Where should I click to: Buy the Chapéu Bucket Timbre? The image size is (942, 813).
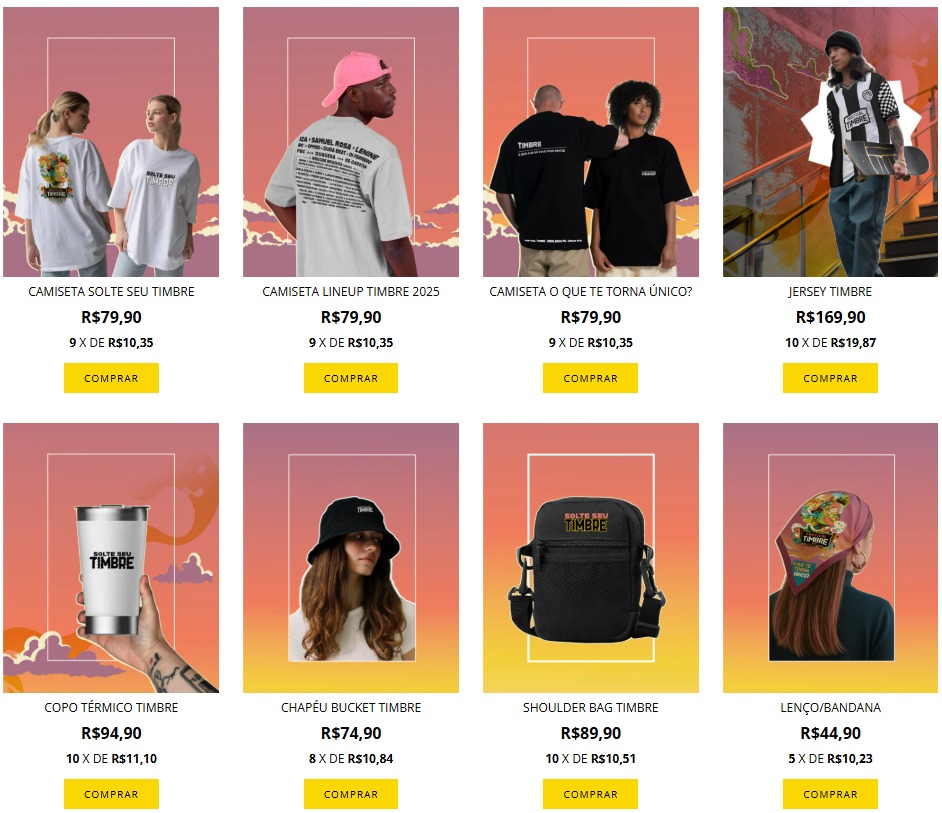pos(351,794)
